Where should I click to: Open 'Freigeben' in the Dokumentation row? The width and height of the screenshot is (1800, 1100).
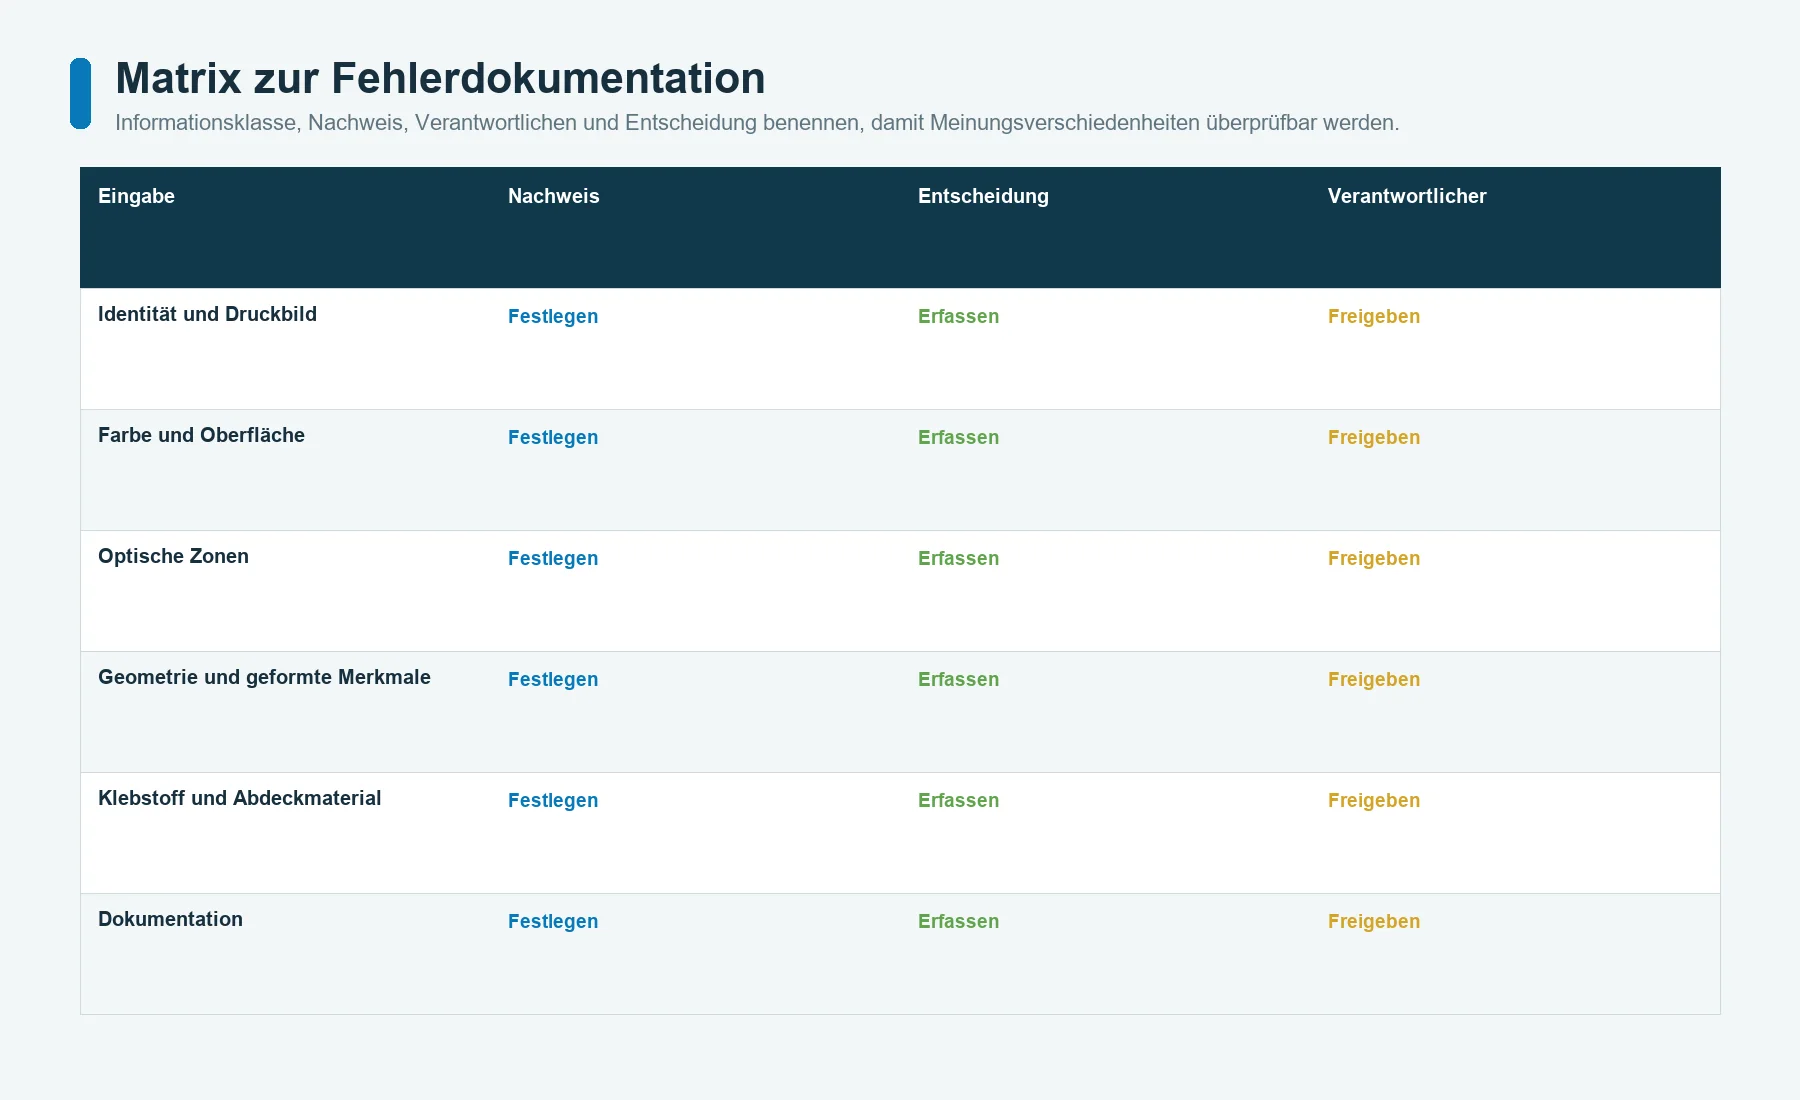point(1374,921)
